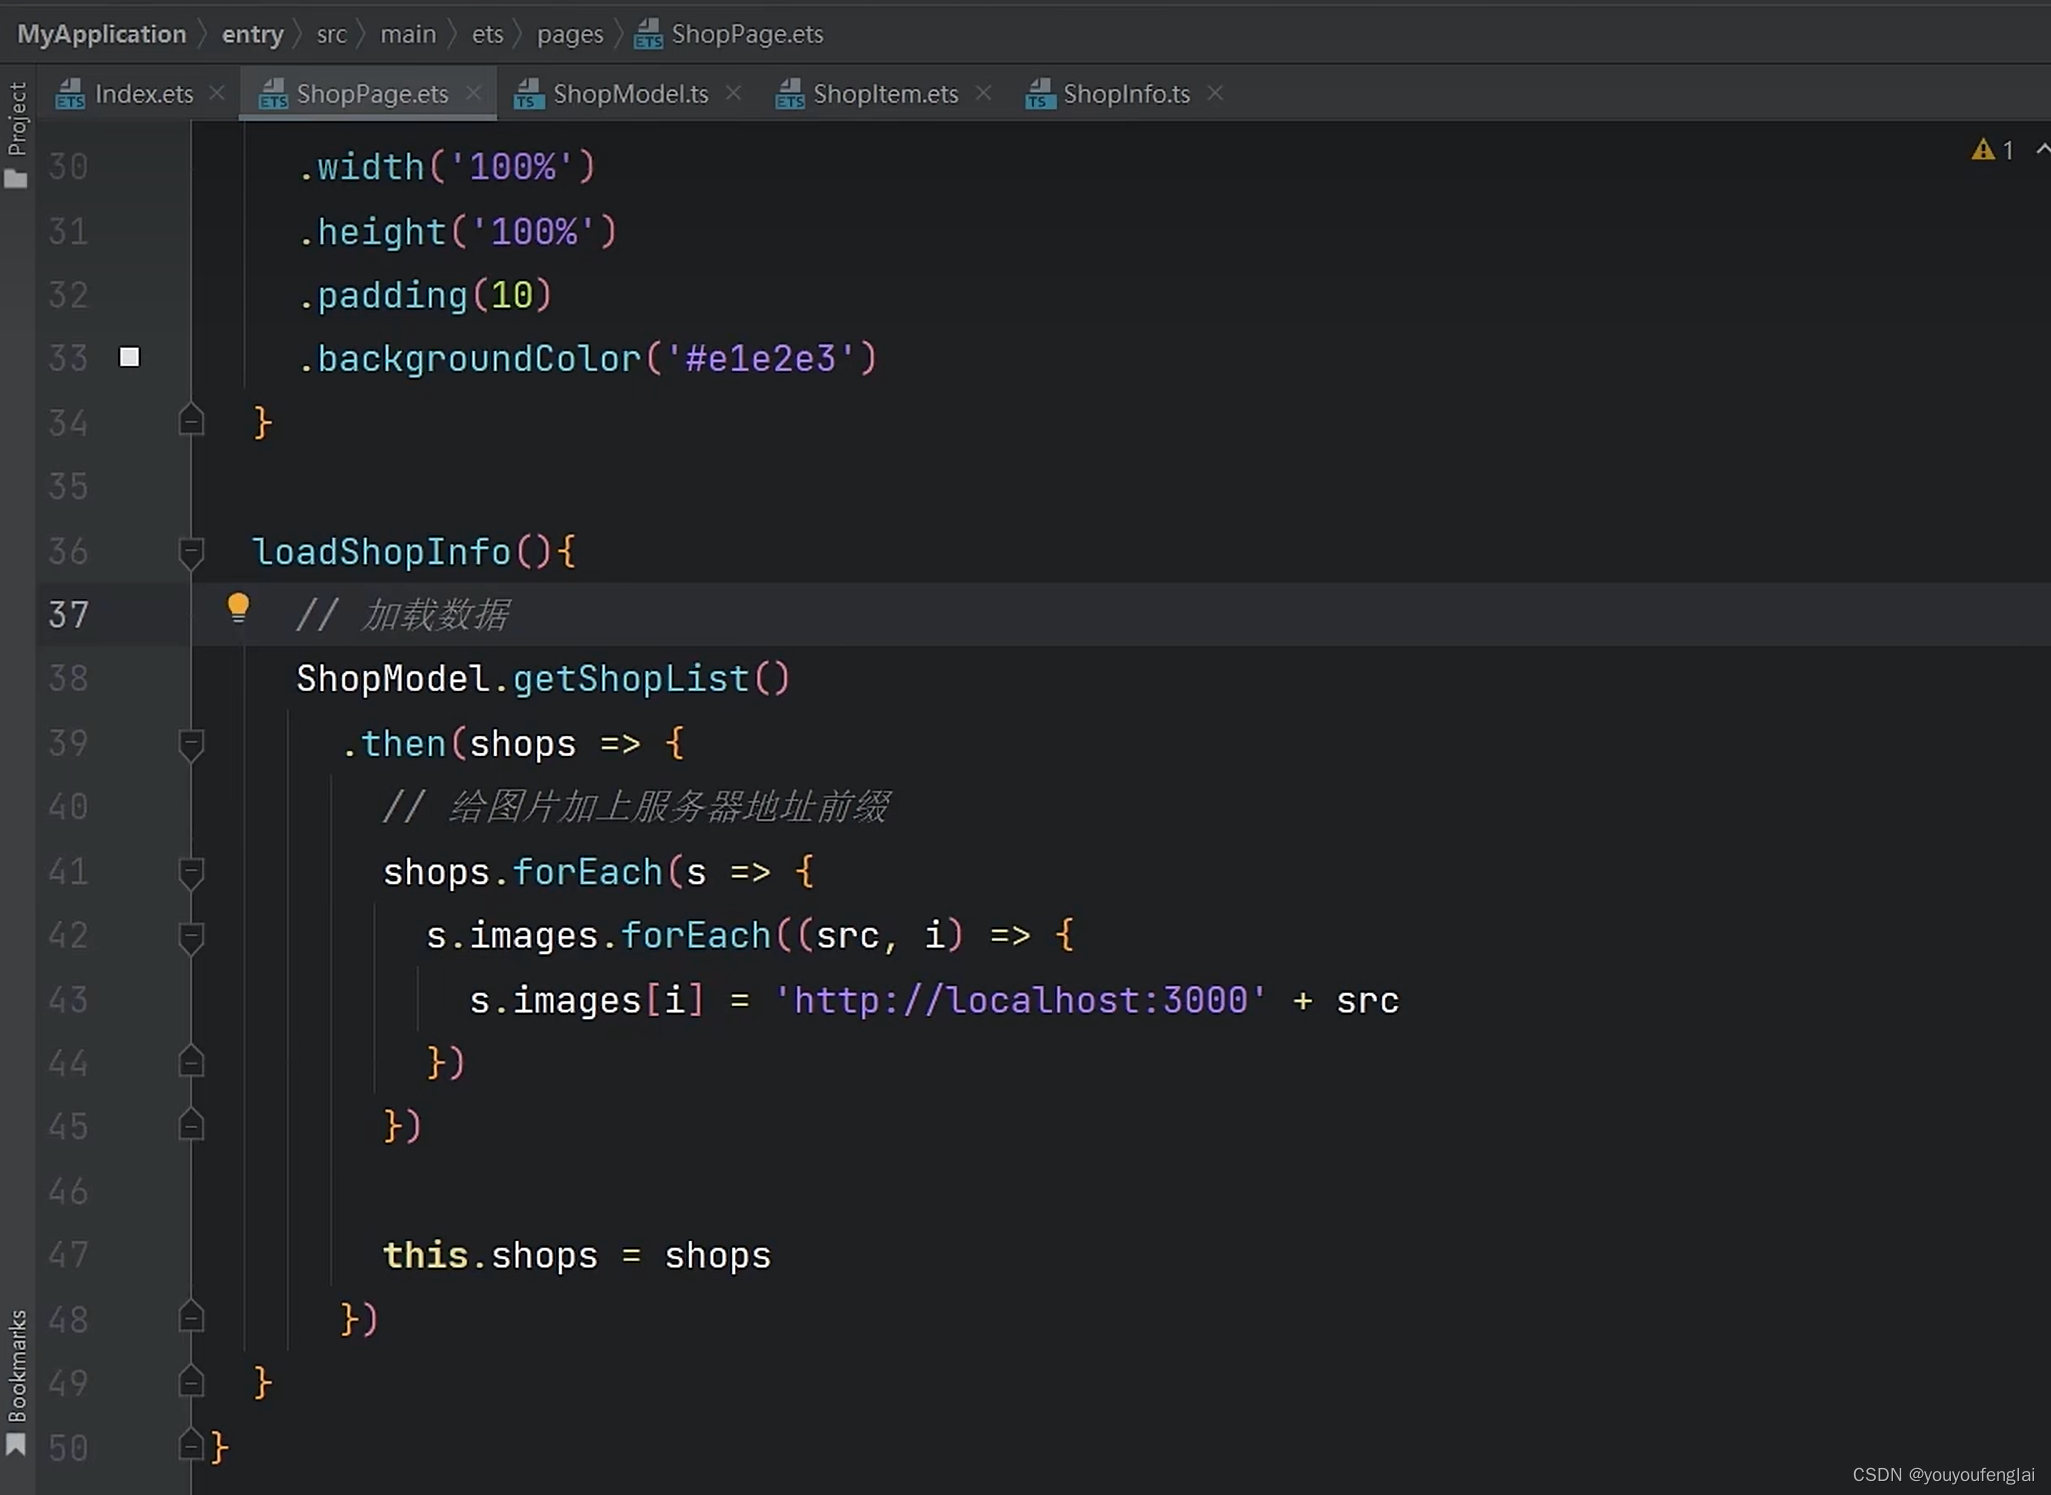Viewport: 2051px width, 1495px height.
Task: Switch to the ShopModel.ts tab
Action: pos(630,94)
